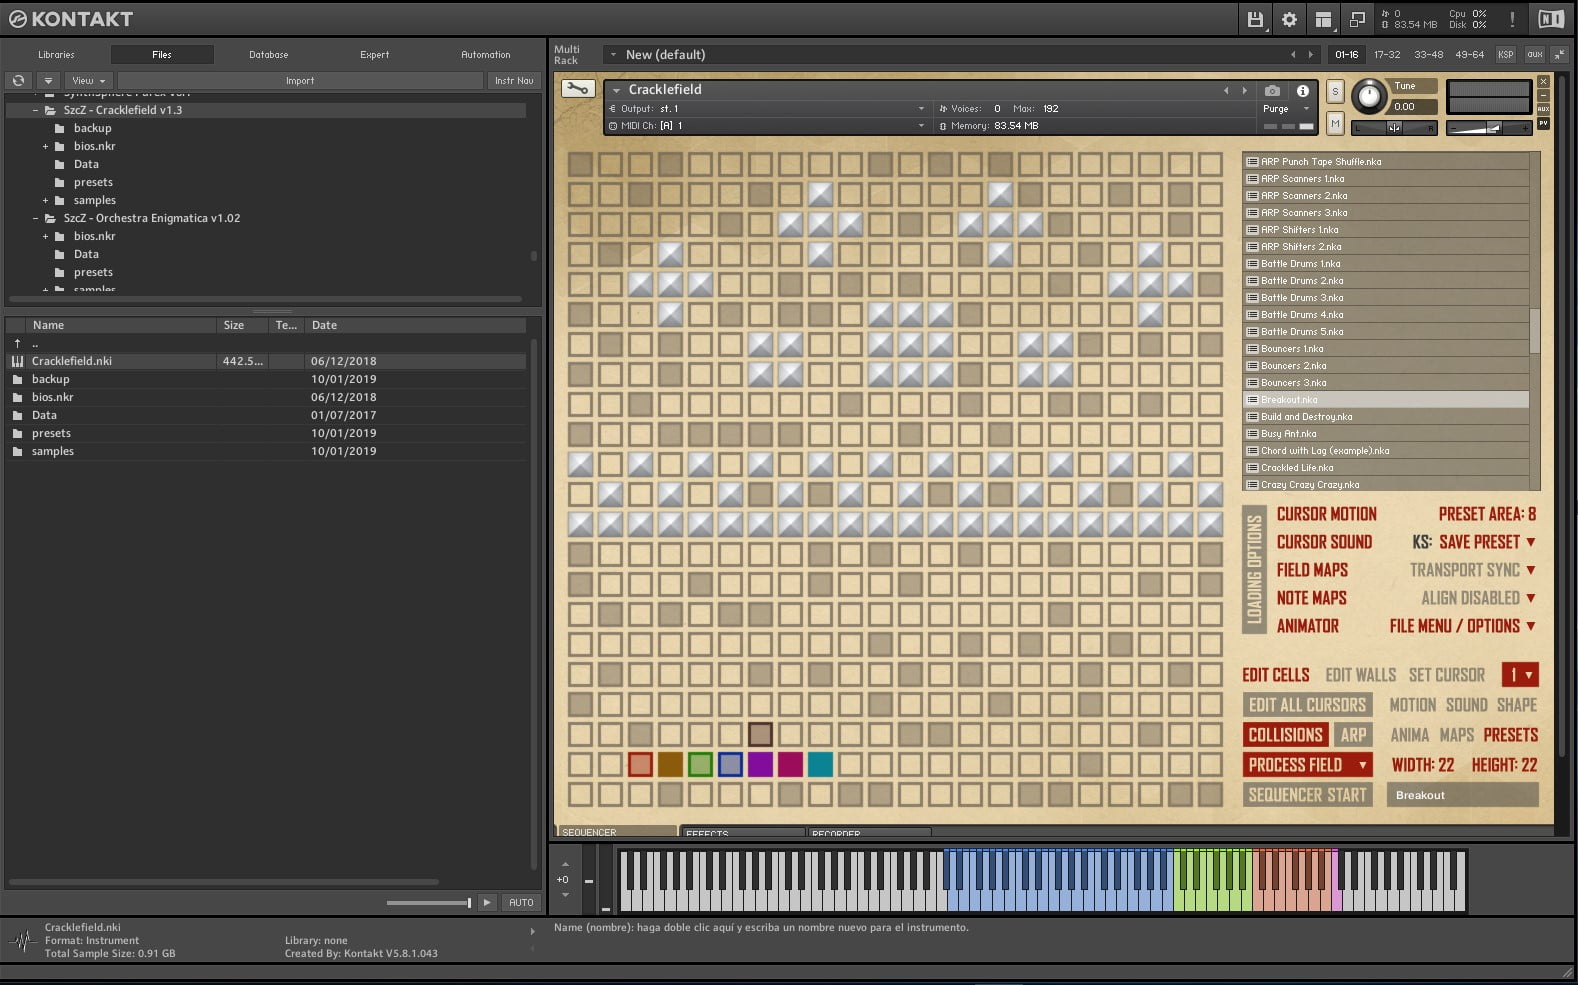
Task: Click the refresh icon in Files browser
Action: (x=18, y=80)
